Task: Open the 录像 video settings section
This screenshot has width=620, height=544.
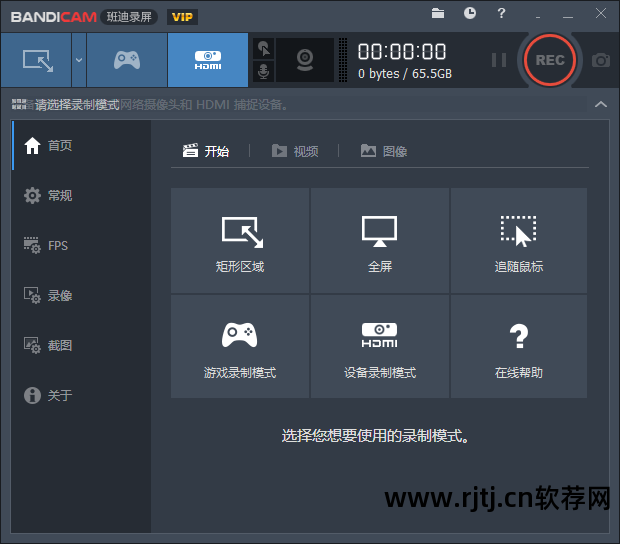Action: pos(81,295)
